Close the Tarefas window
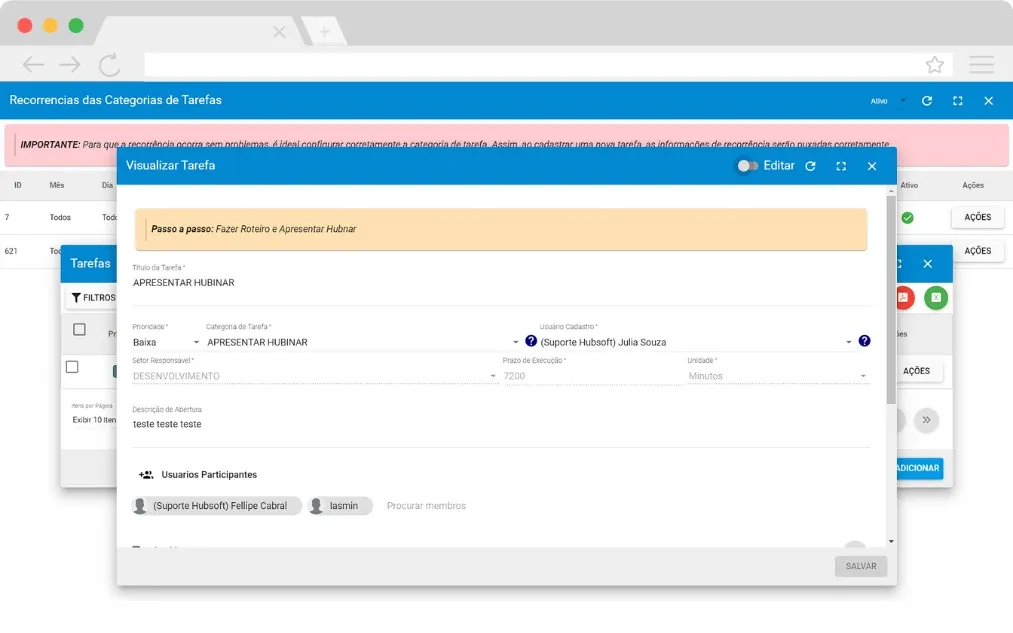The height and width of the screenshot is (633, 1013). click(x=928, y=264)
